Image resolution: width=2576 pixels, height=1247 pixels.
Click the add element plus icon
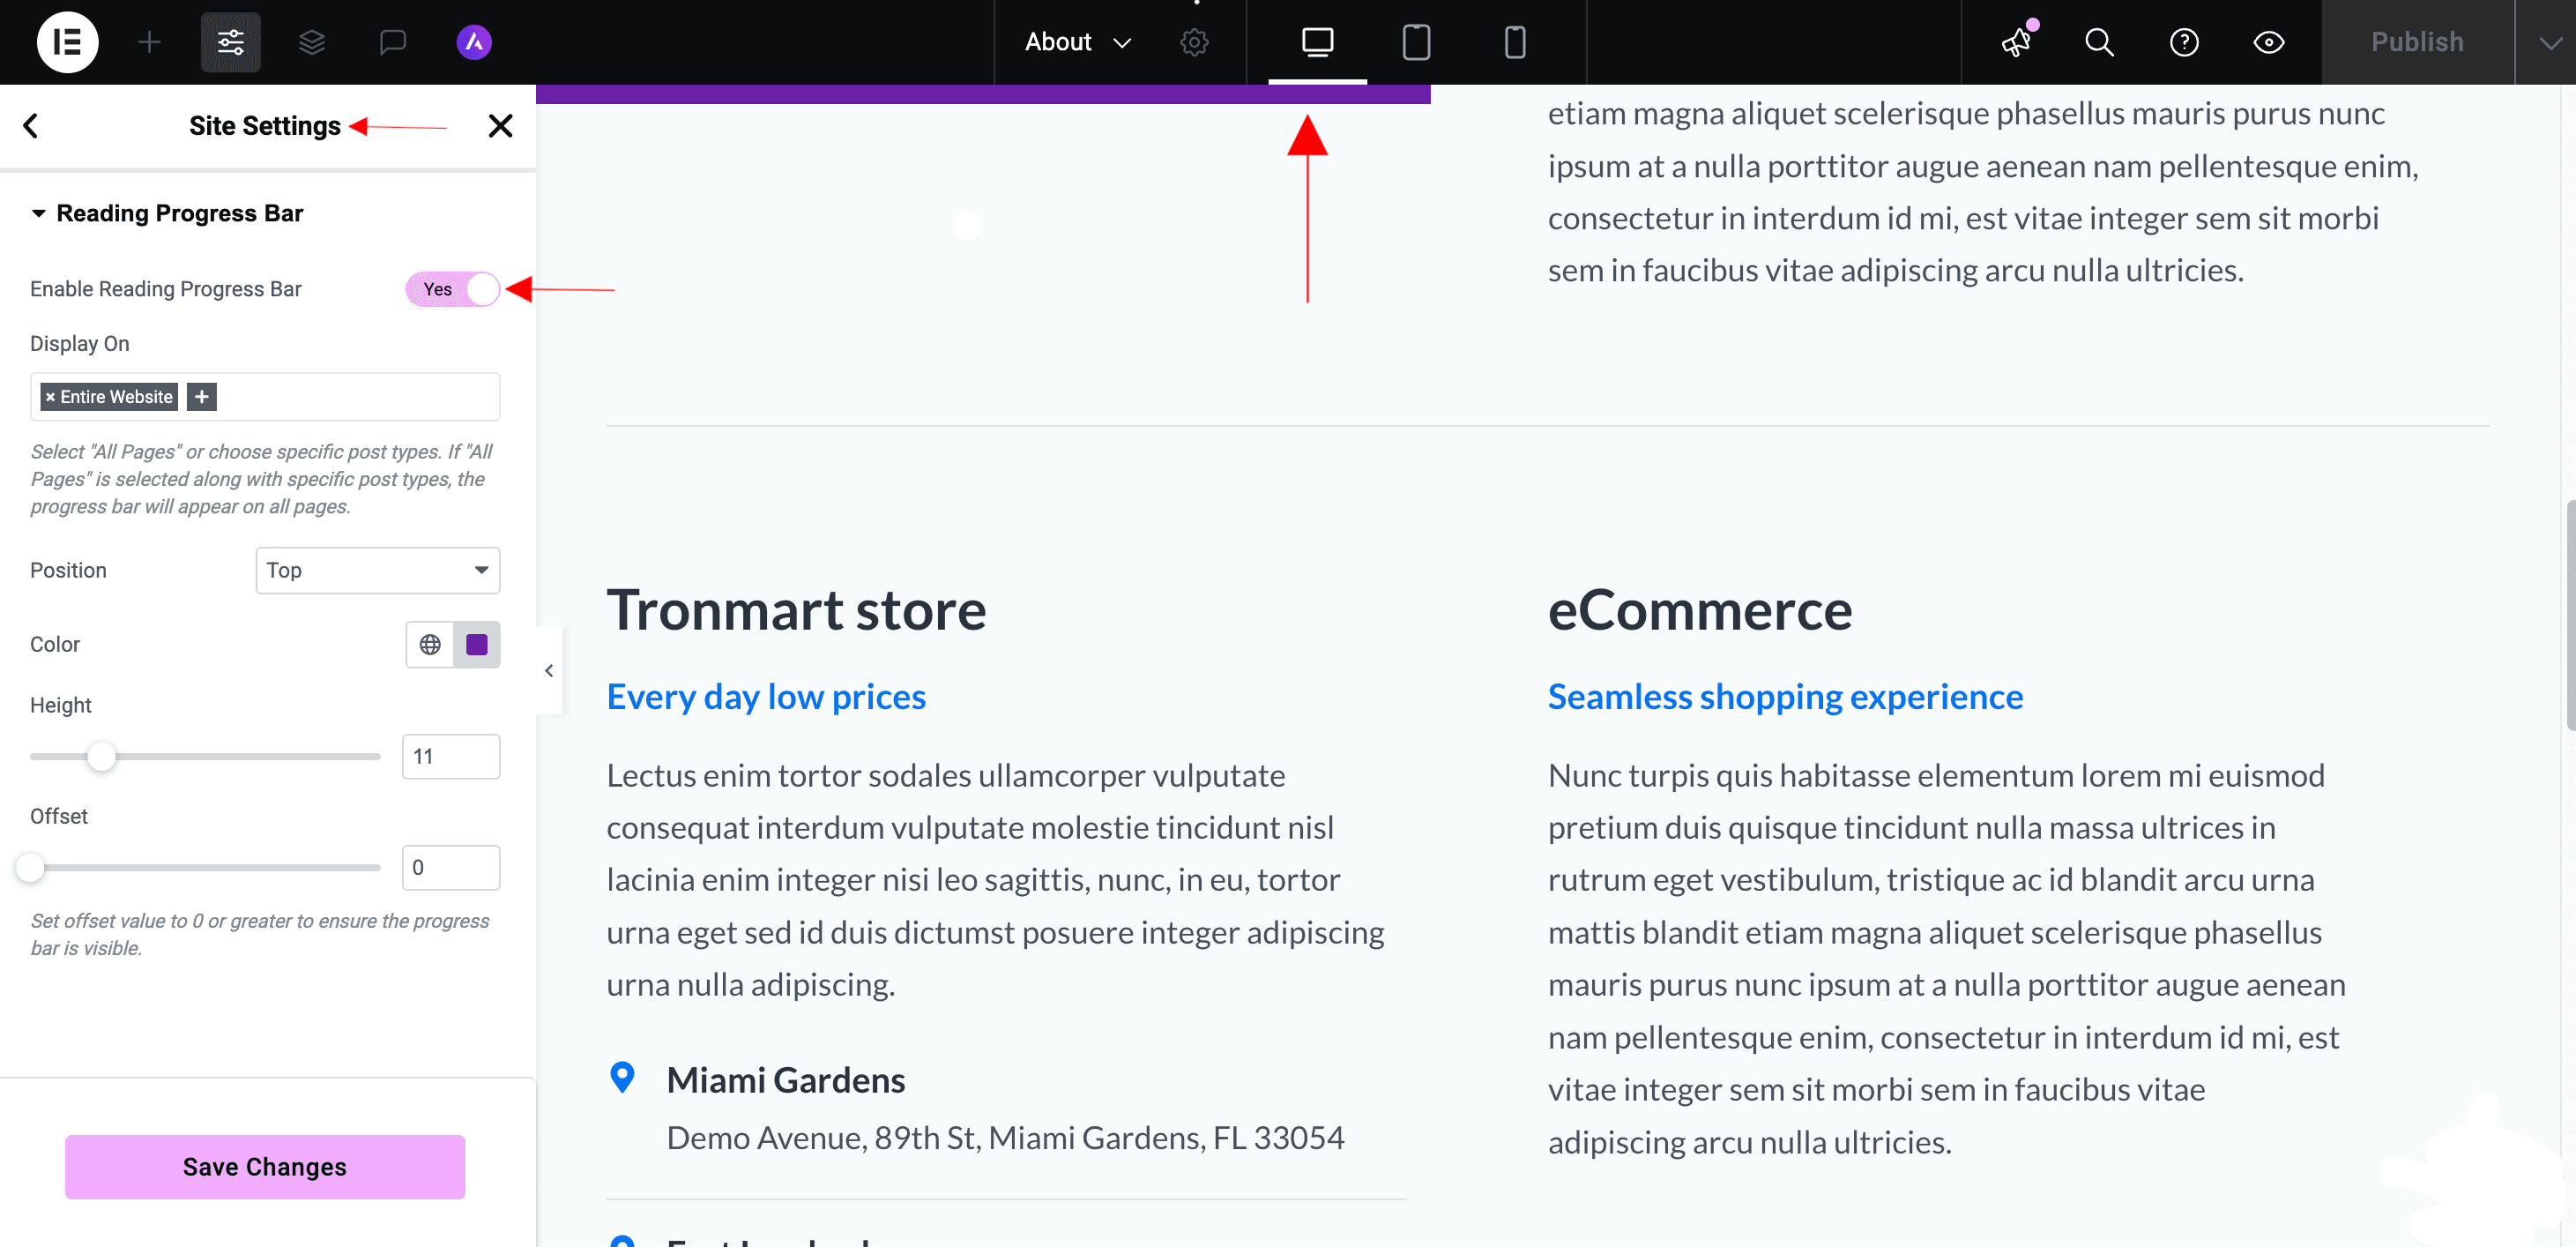tap(150, 42)
